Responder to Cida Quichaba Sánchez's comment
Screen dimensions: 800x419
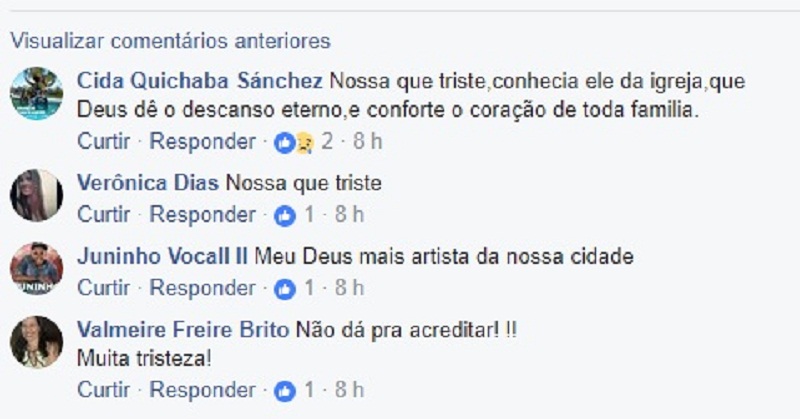pyautogui.click(x=203, y=141)
